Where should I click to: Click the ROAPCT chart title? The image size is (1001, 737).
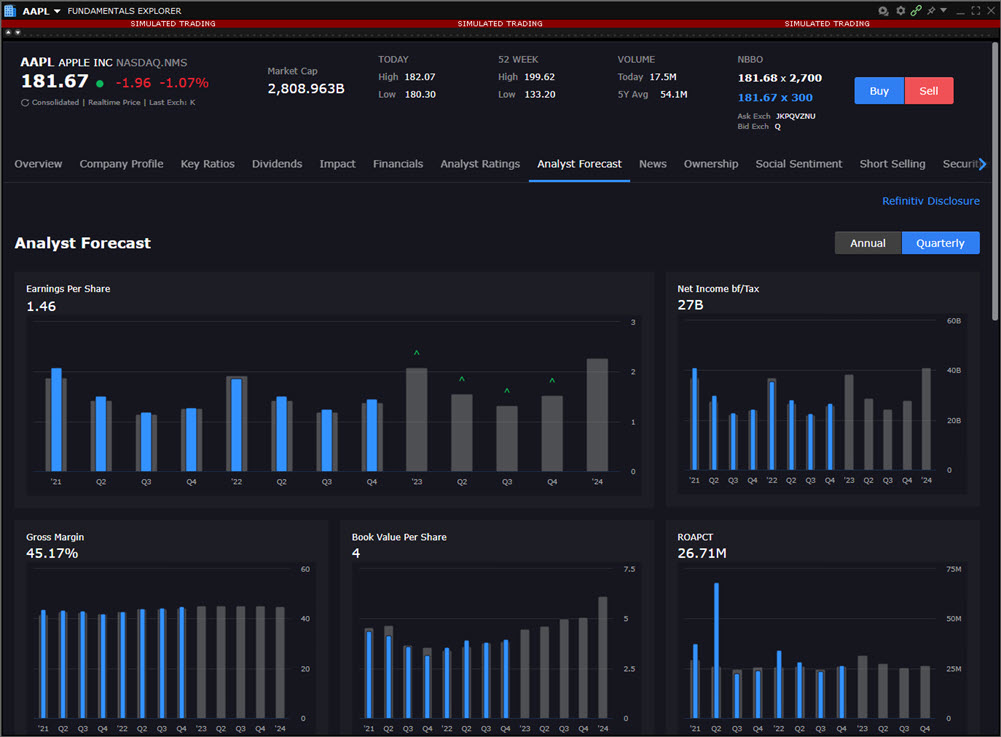pyautogui.click(x=695, y=537)
